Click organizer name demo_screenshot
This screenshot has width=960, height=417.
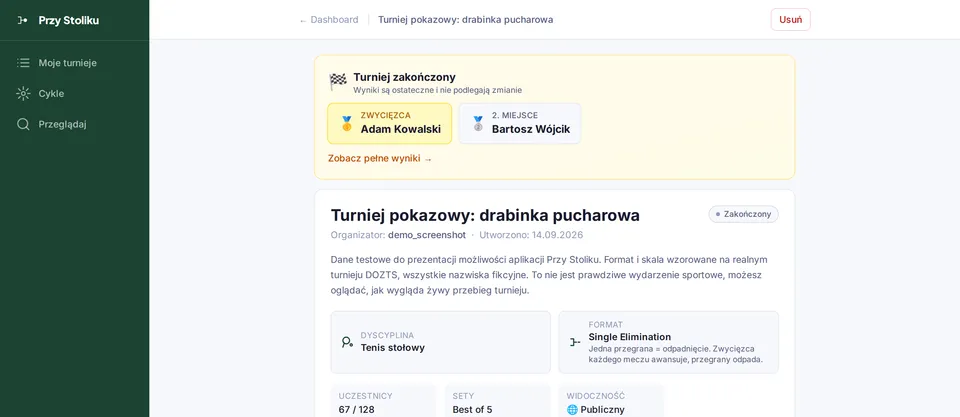[427, 235]
